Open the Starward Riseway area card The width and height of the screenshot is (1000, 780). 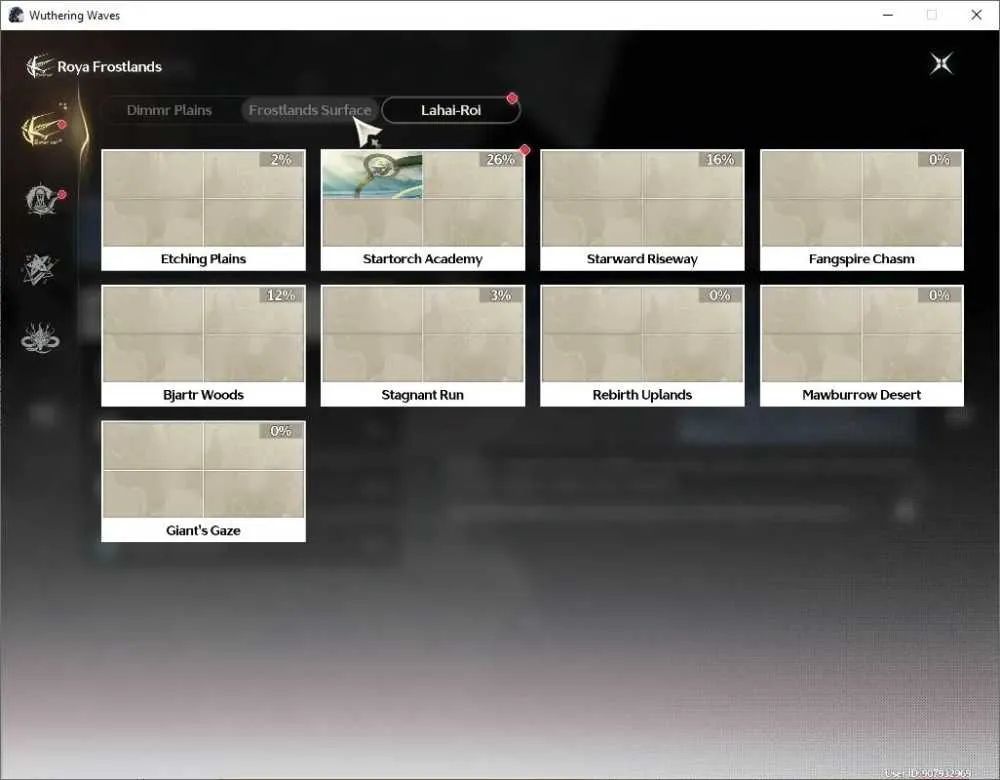pyautogui.click(x=642, y=210)
